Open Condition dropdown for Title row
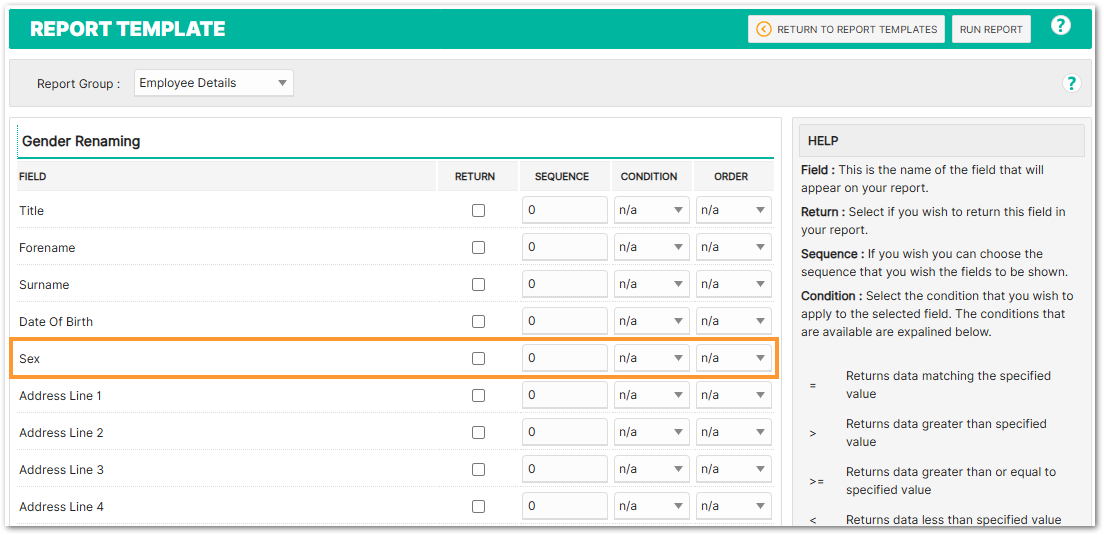Viewport: 1104px width, 535px height. click(x=651, y=211)
